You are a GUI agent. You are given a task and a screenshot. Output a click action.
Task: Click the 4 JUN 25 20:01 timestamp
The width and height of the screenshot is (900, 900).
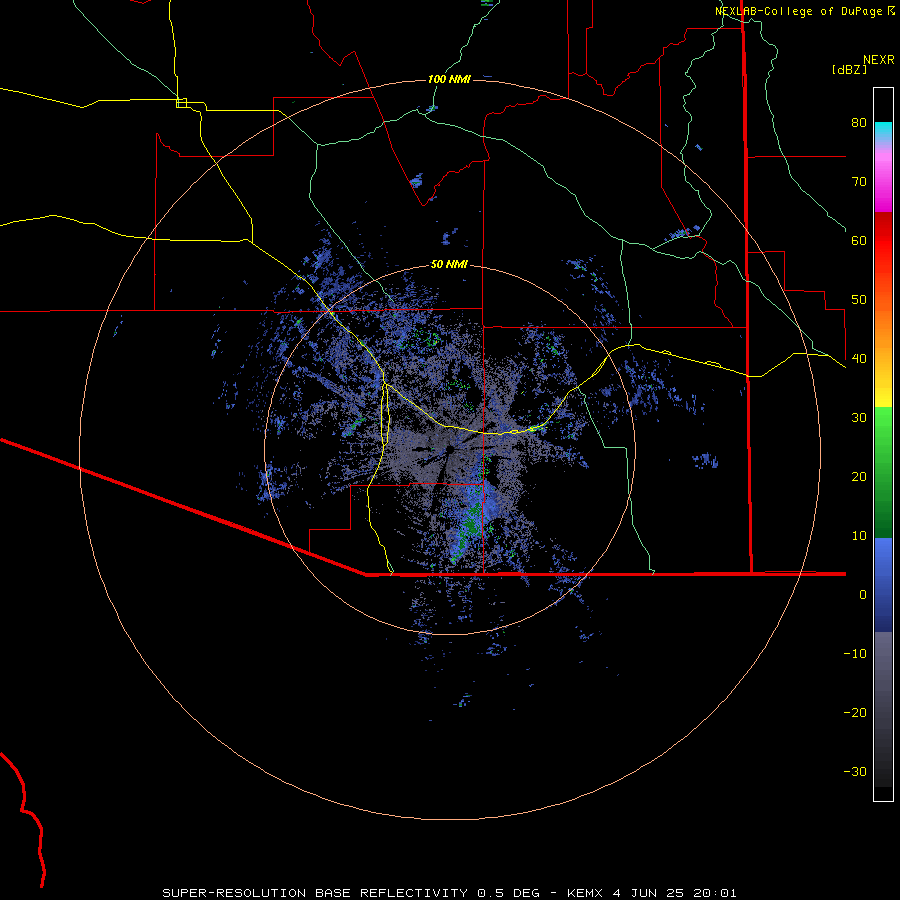pyautogui.click(x=675, y=893)
